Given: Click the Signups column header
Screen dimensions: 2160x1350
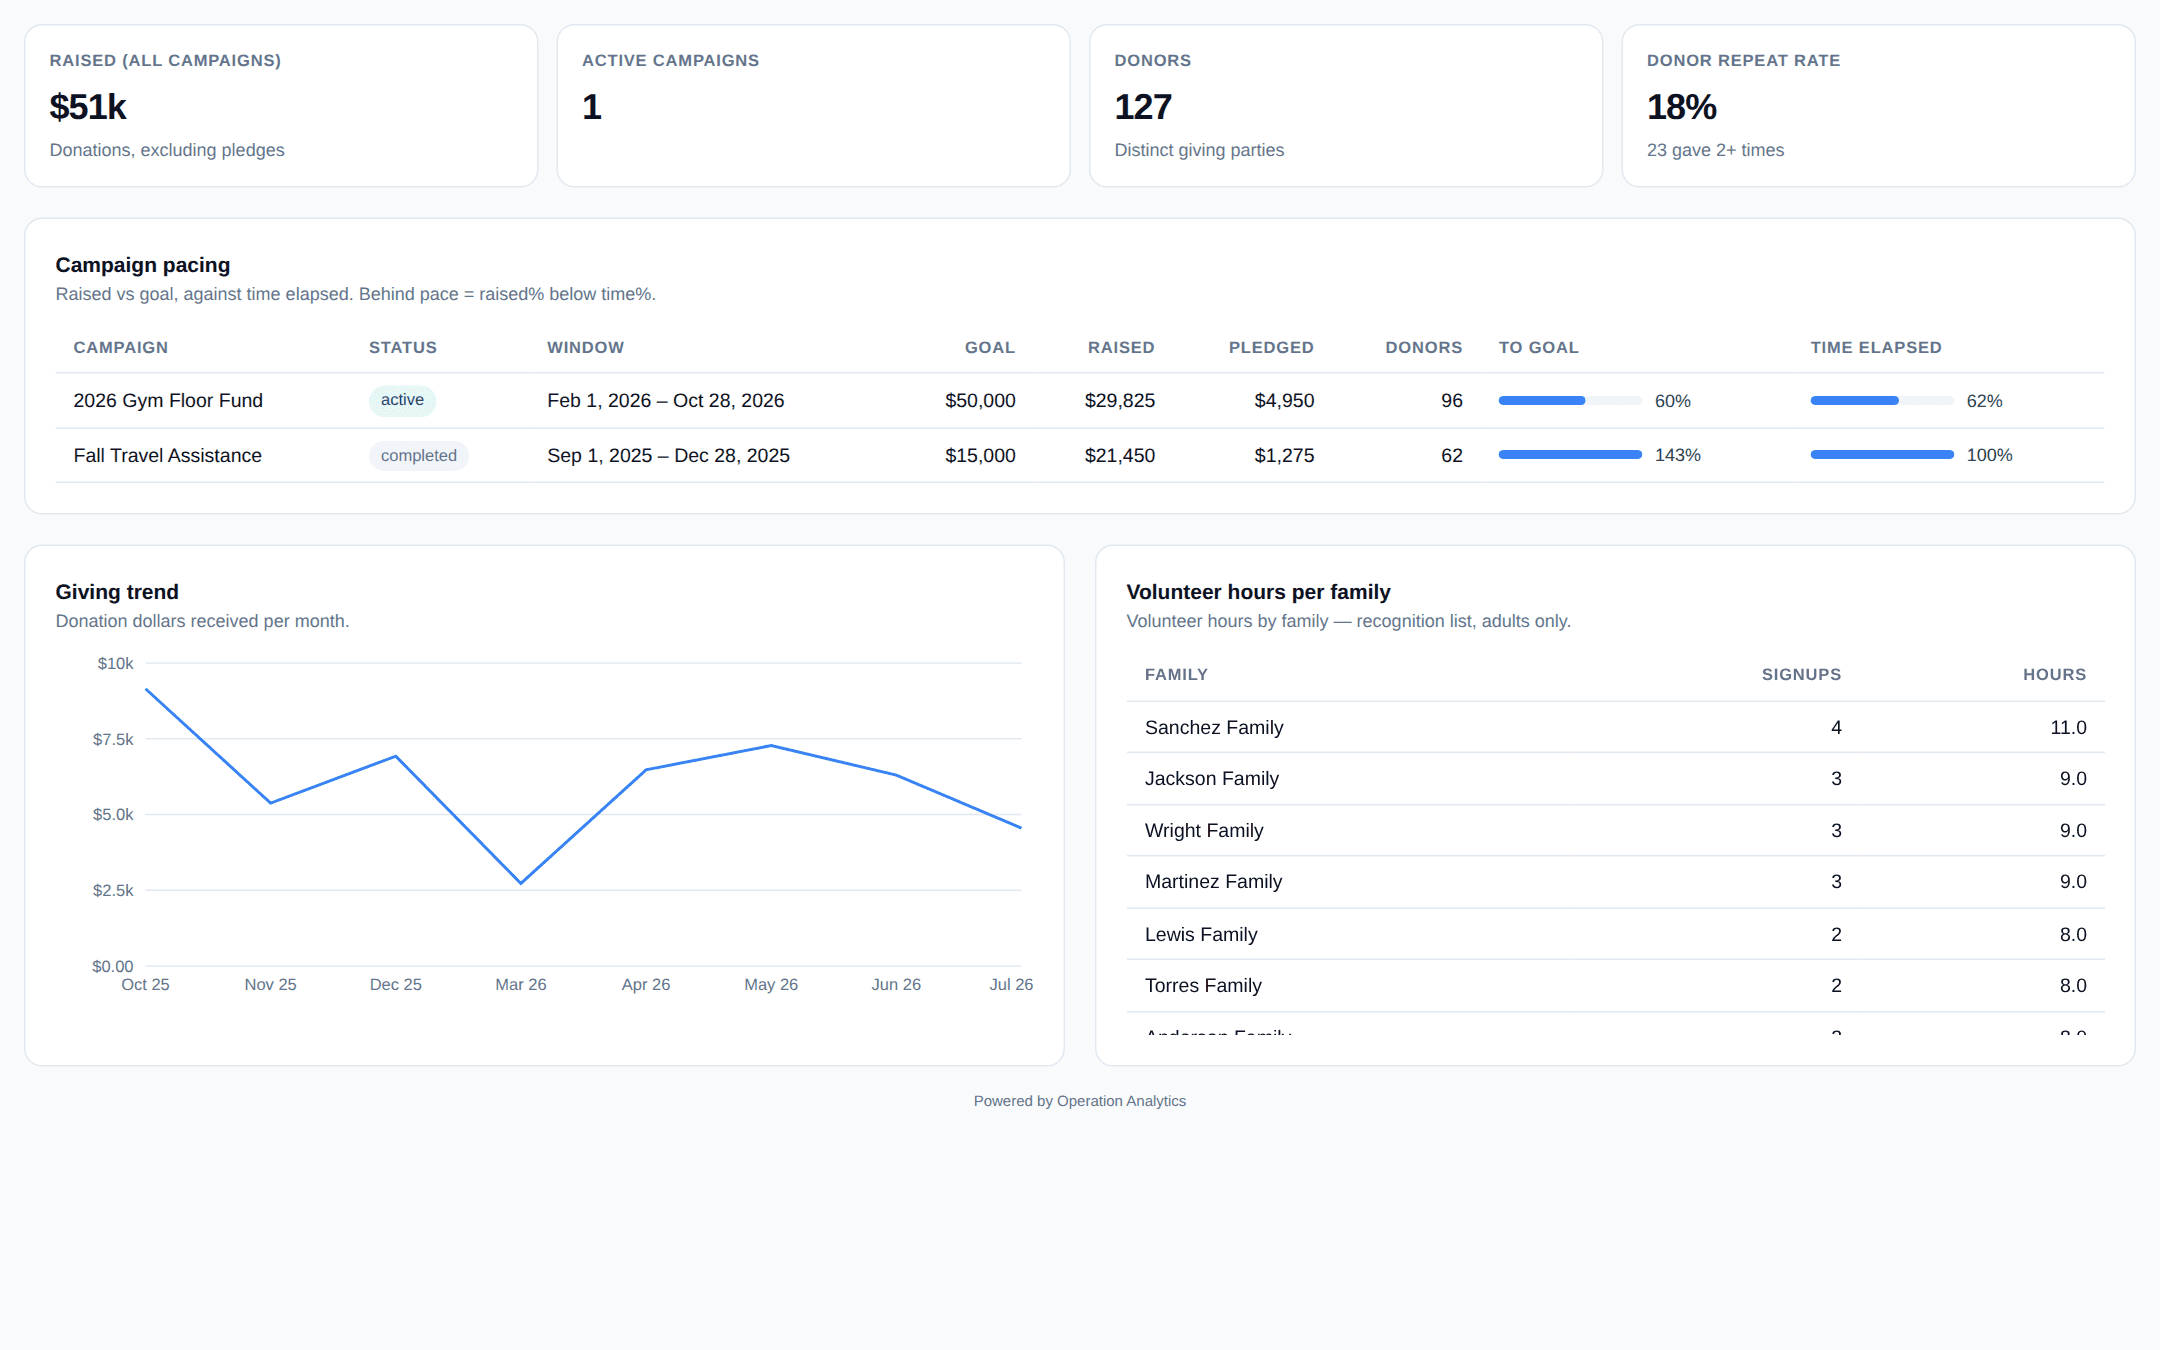Looking at the screenshot, I should (x=1801, y=675).
